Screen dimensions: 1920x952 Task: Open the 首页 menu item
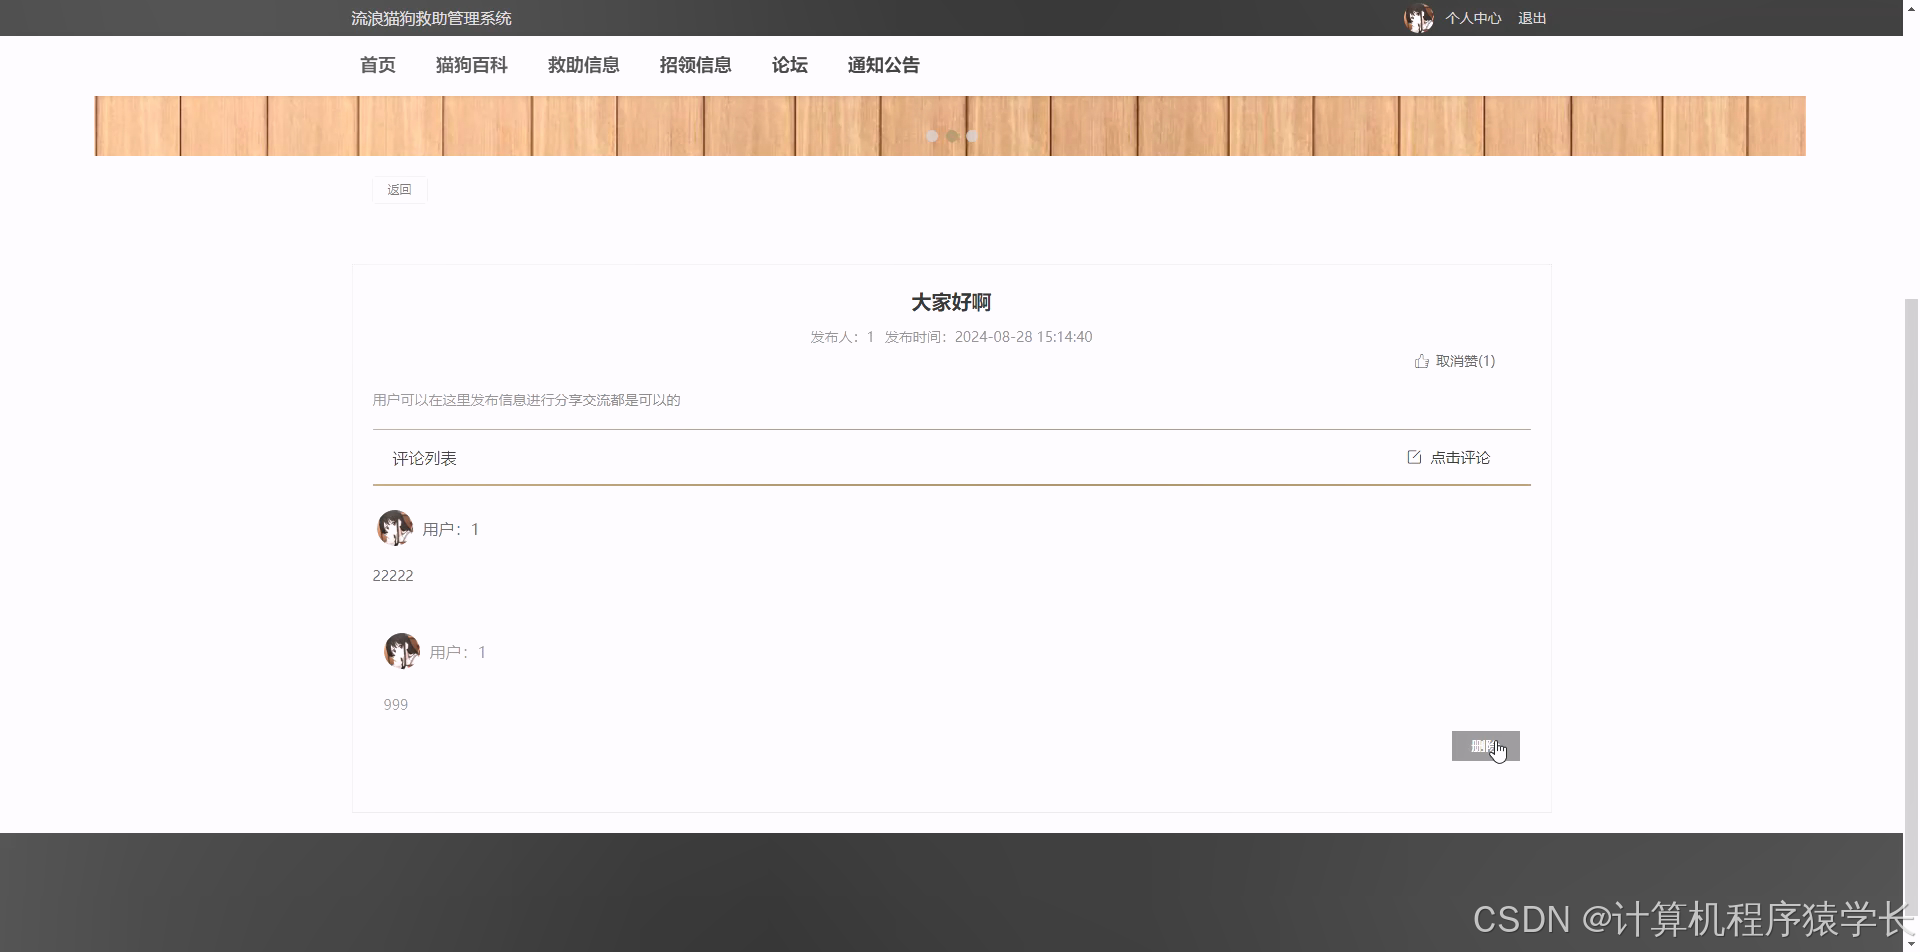[377, 65]
